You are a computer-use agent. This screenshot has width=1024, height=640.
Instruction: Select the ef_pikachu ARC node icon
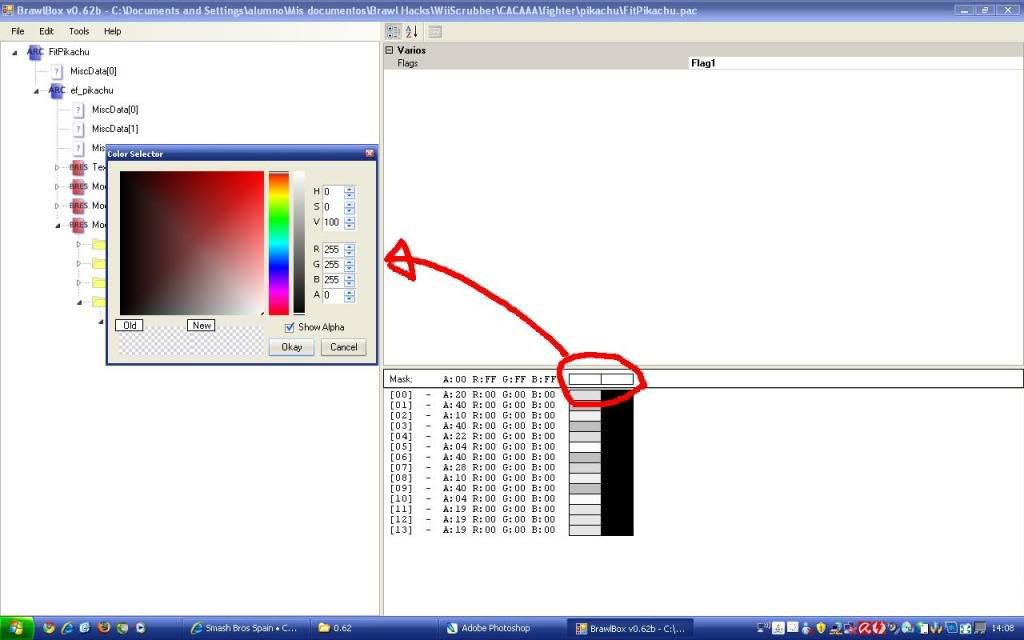pos(57,90)
